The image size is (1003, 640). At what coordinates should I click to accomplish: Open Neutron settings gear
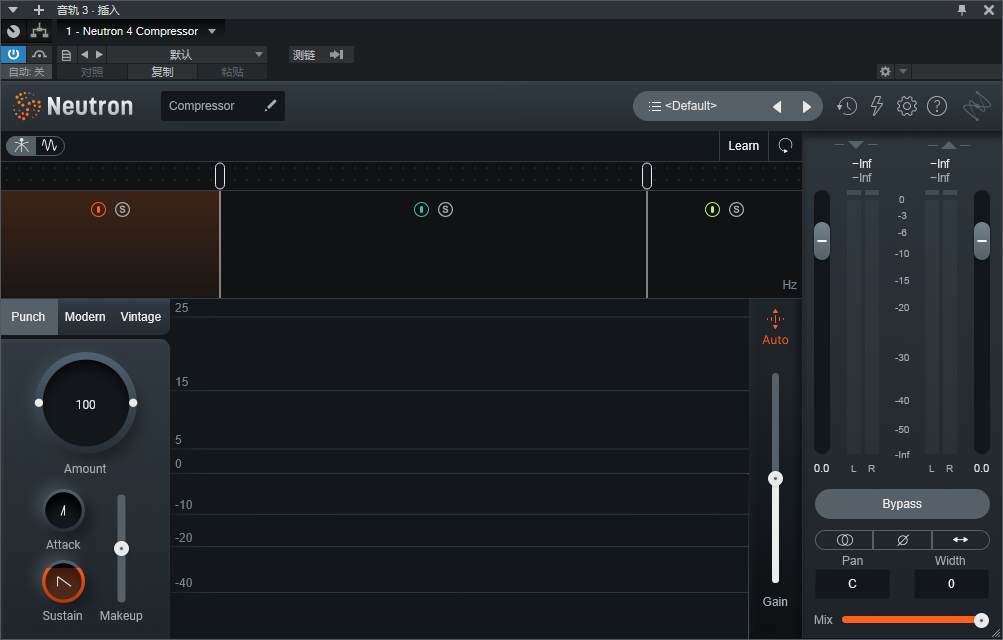tap(906, 106)
